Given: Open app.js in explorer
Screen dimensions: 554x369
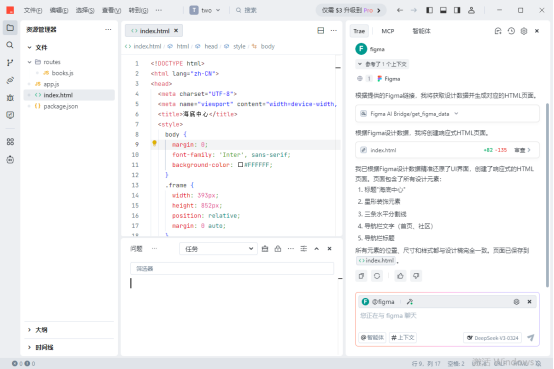Looking at the screenshot, I should [x=51, y=84].
